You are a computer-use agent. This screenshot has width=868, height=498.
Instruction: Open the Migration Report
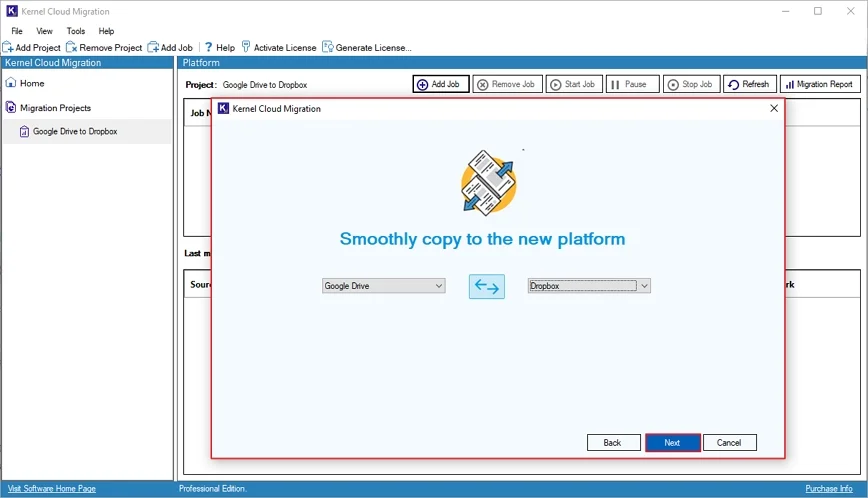pyautogui.click(x=820, y=84)
